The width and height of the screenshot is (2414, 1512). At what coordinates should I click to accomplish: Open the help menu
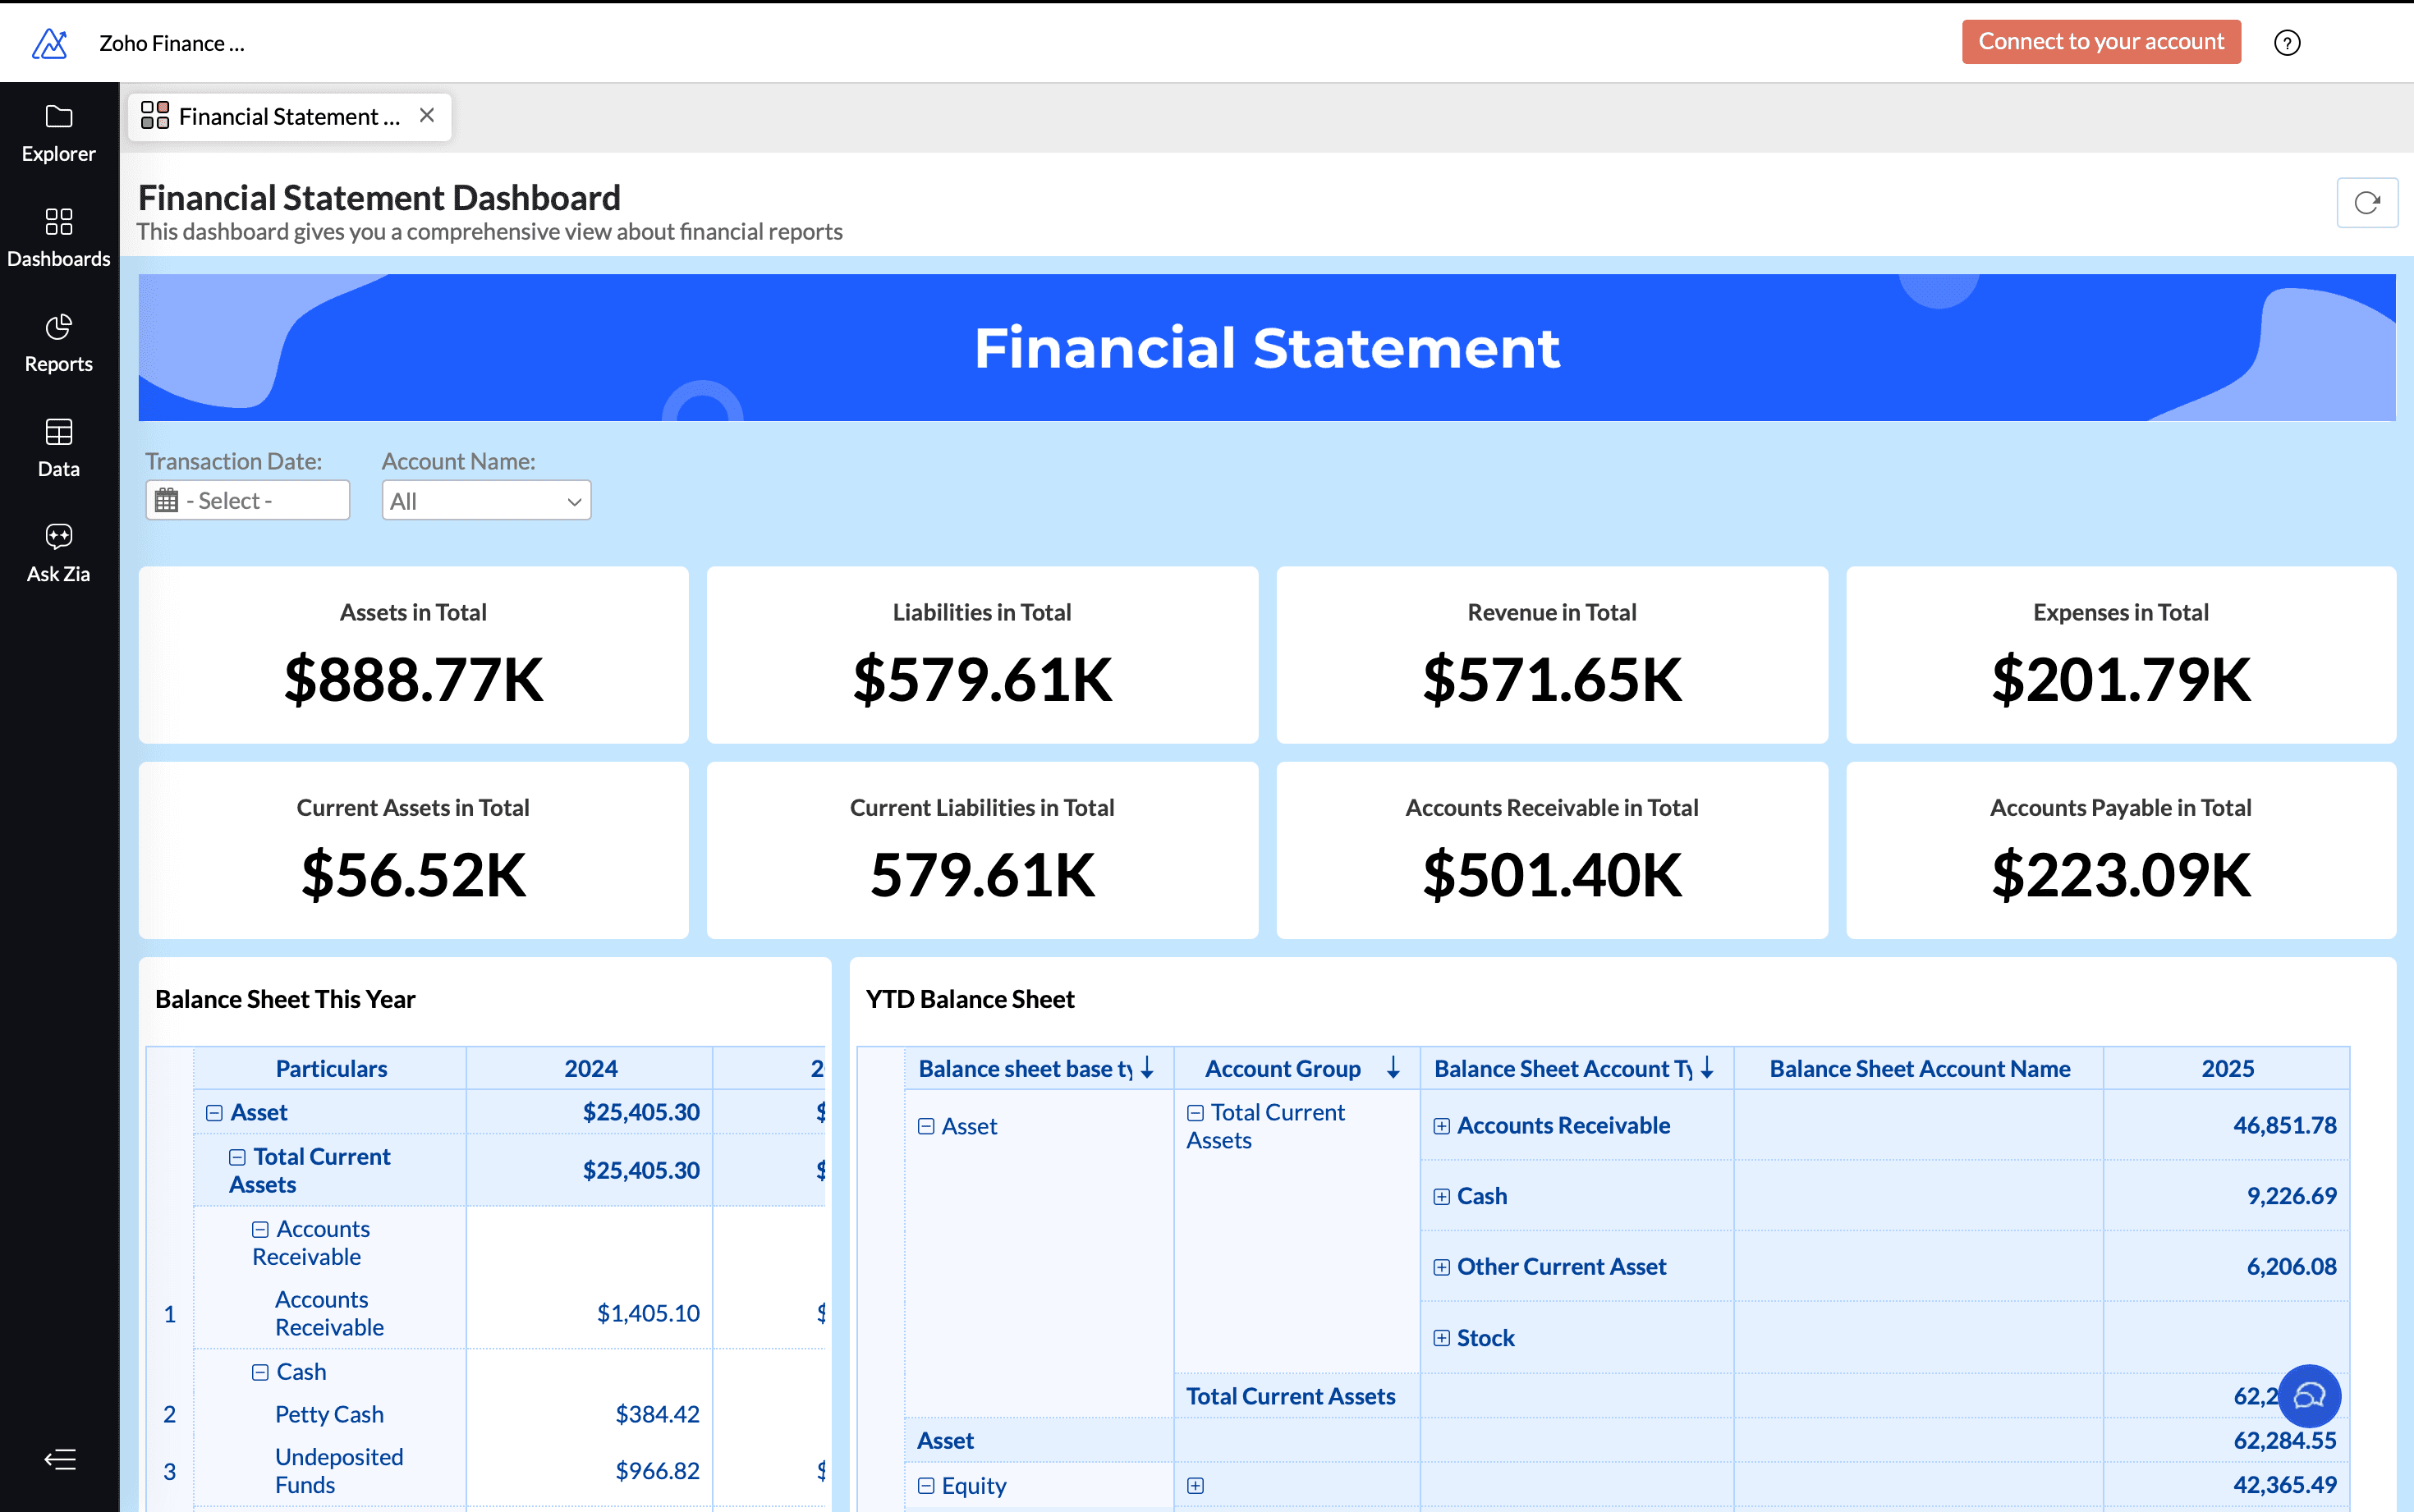(x=2287, y=42)
